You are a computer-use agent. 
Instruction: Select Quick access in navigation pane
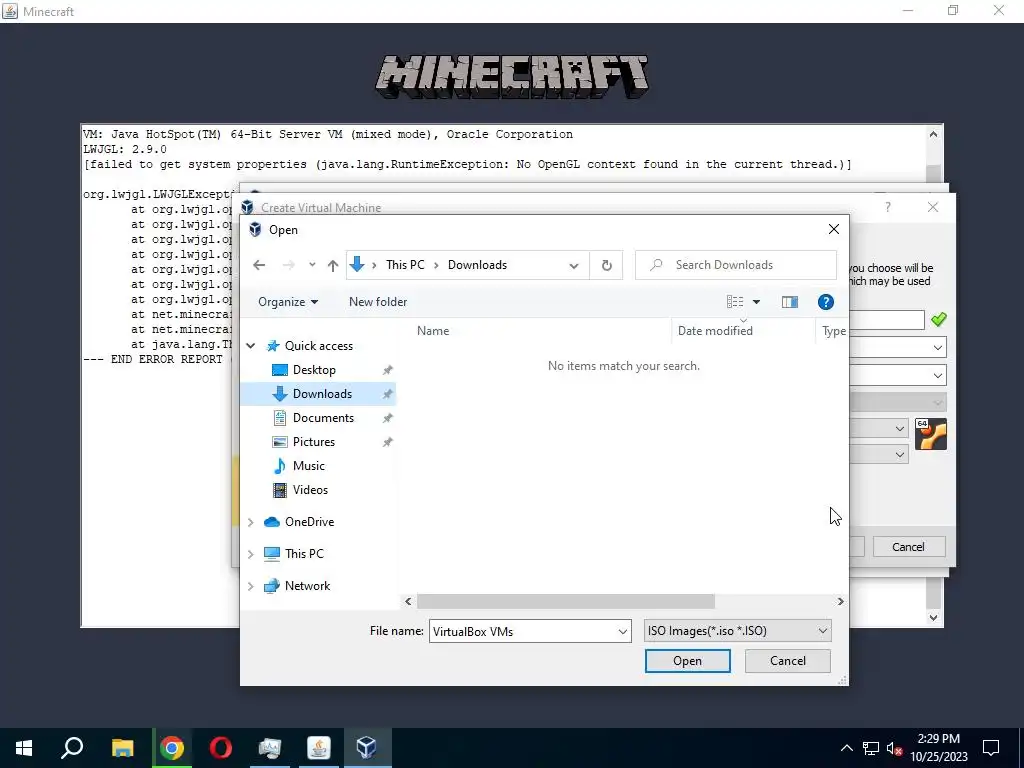coord(319,345)
